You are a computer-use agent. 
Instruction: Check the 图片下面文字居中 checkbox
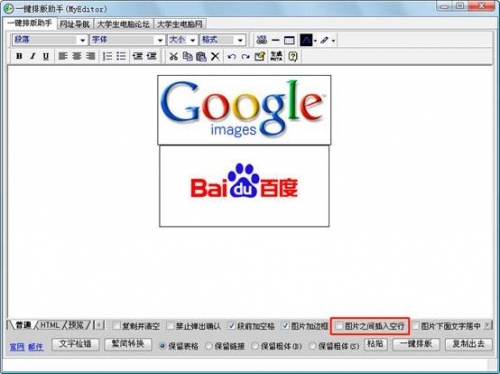tap(415, 326)
